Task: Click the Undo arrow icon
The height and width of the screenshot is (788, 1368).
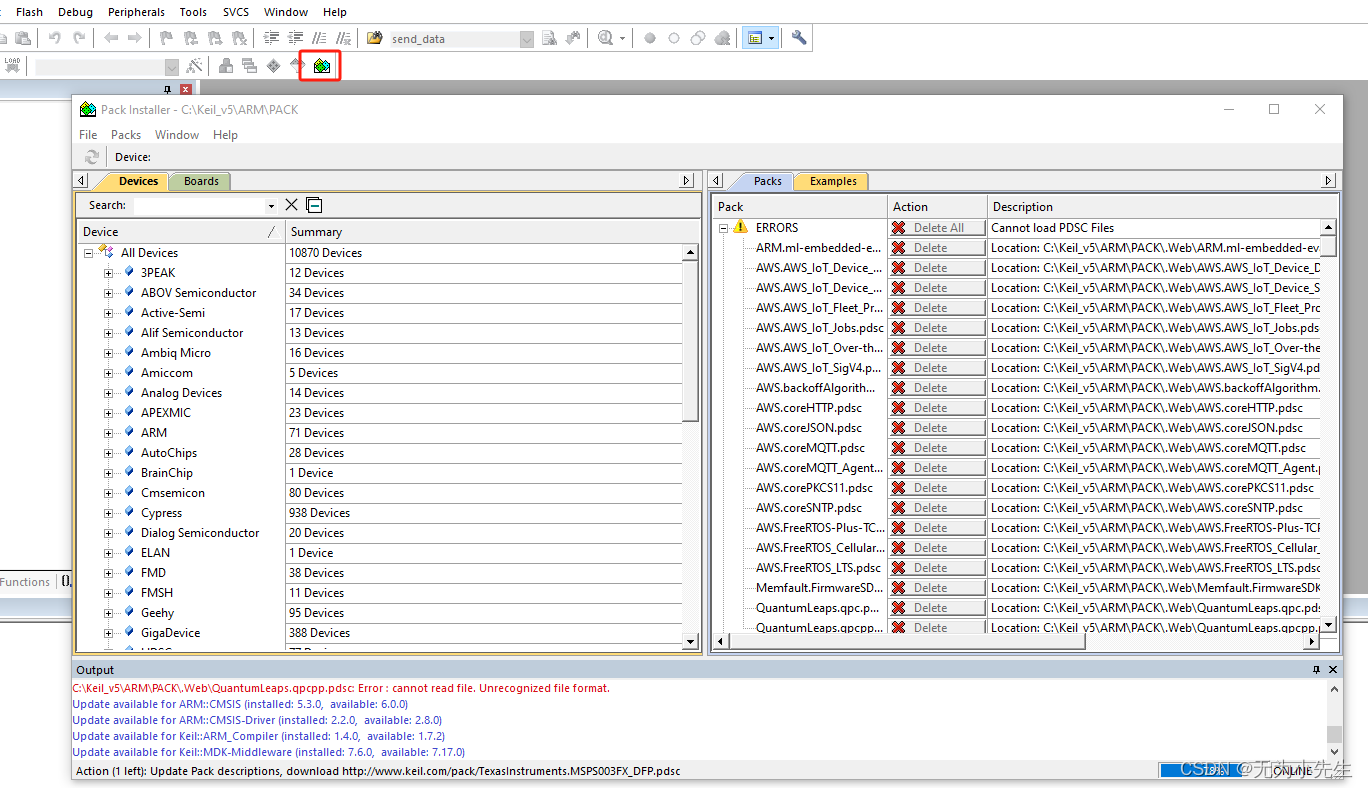Action: (x=55, y=38)
